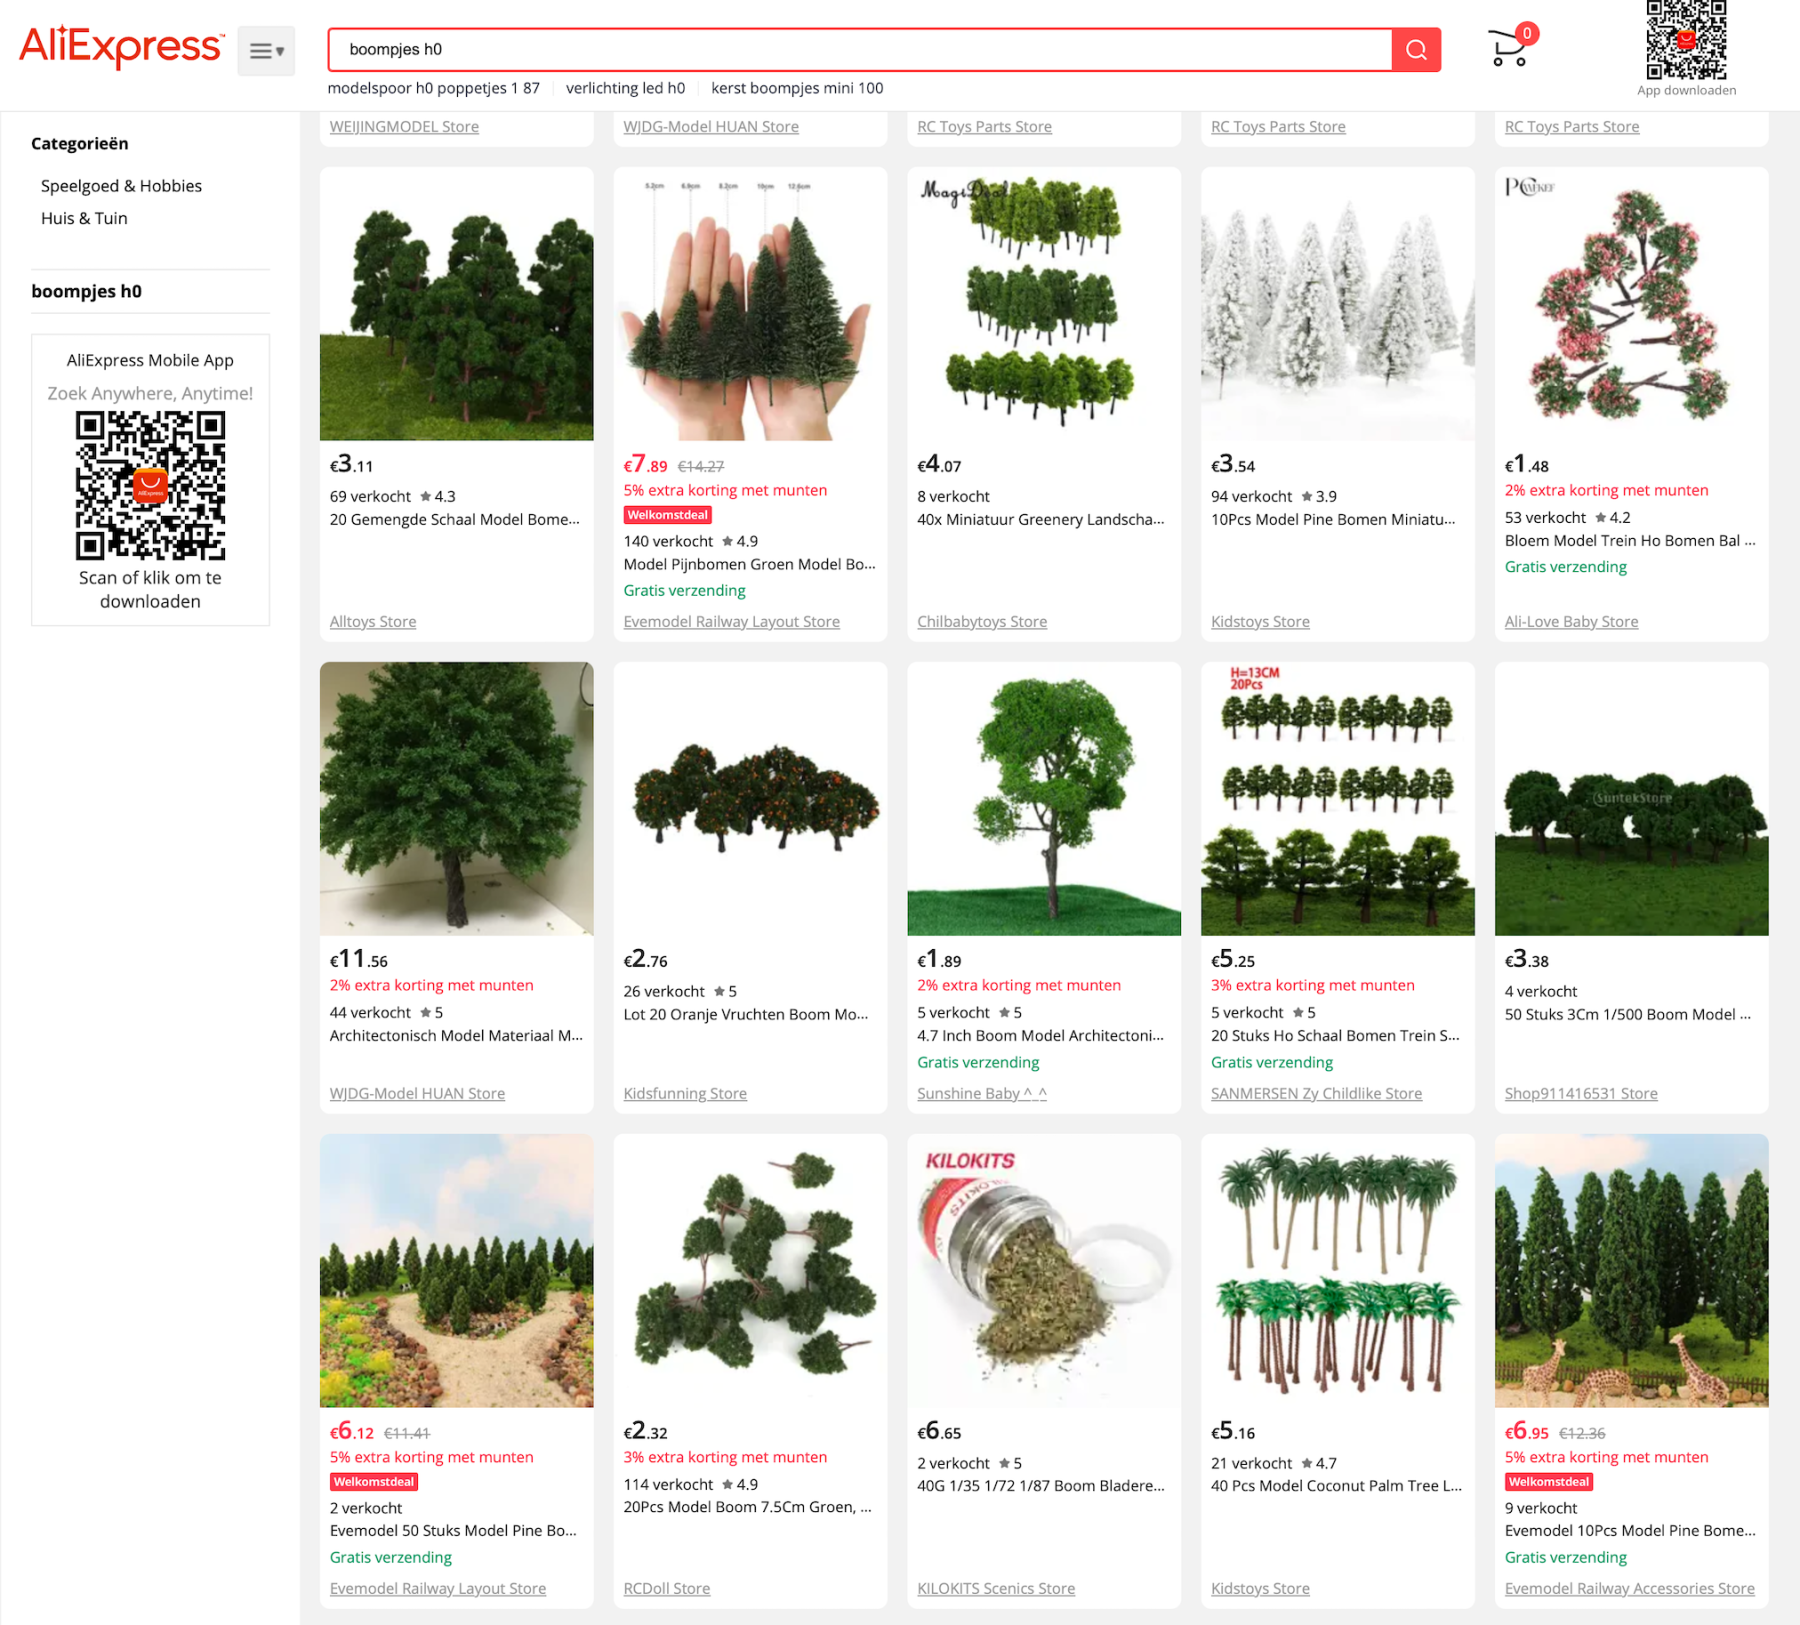The image size is (1800, 1625).
Task: Click suggestion 'verlichting led h0'
Action: (625, 88)
